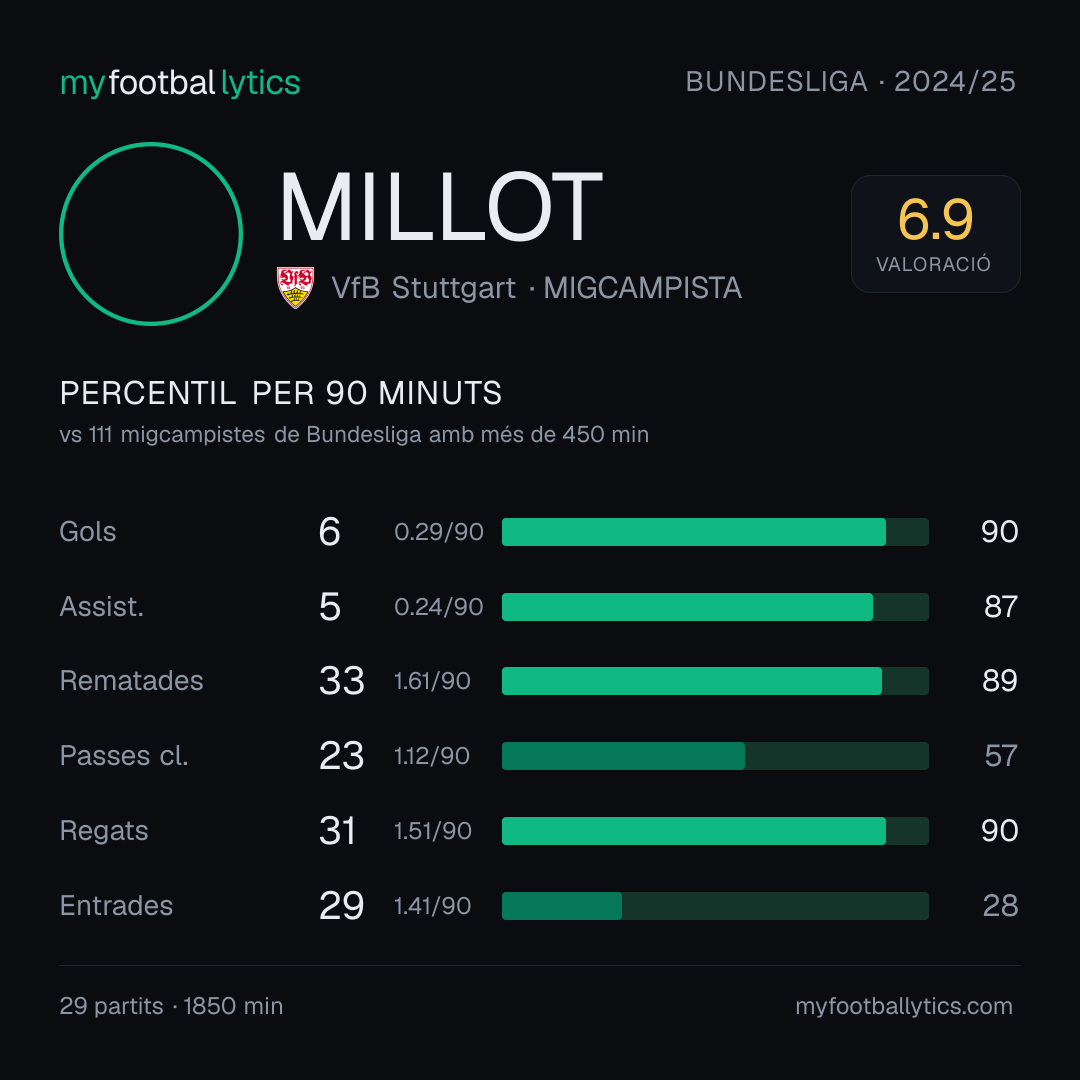
Task: Click the 0.29/90 goals rate value
Action: click(439, 532)
